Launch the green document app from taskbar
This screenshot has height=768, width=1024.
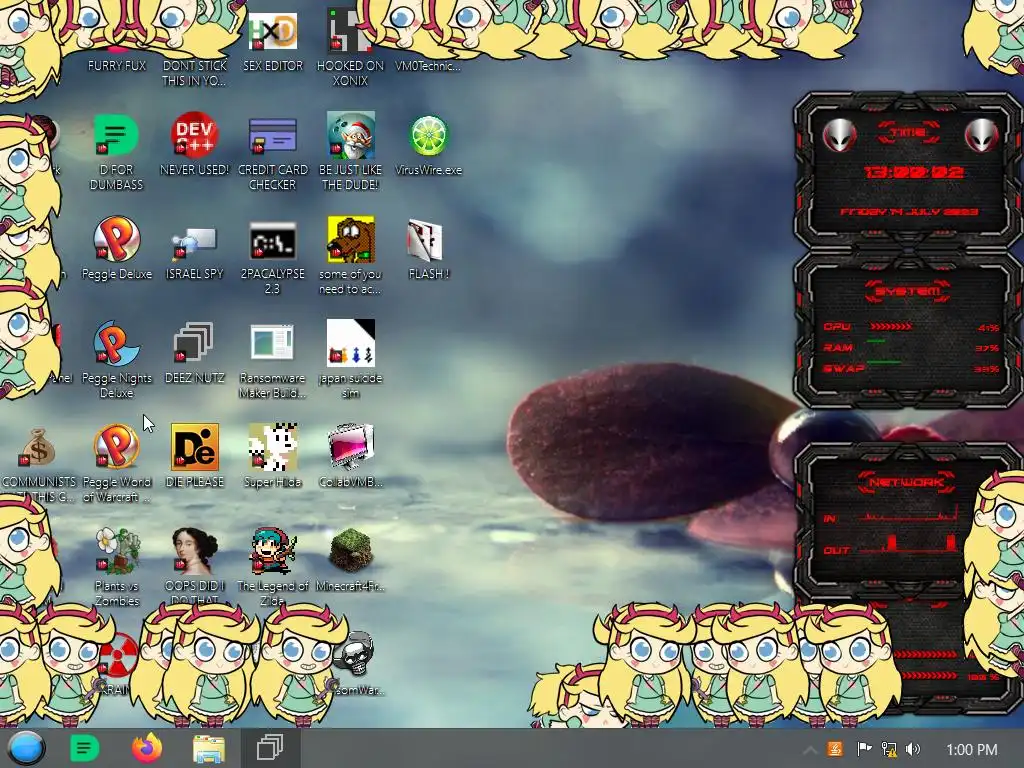pos(85,748)
